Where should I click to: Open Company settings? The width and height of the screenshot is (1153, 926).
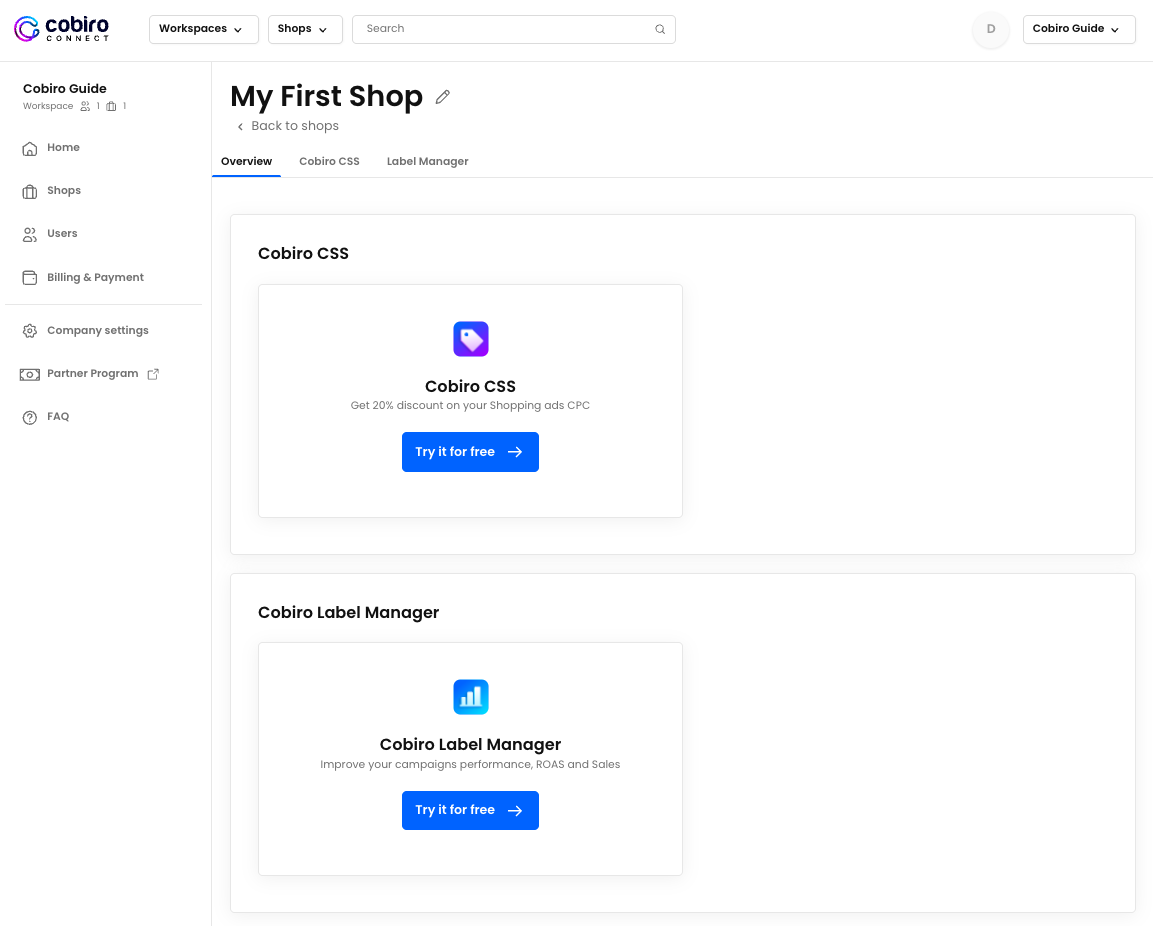pyautogui.click(x=98, y=330)
